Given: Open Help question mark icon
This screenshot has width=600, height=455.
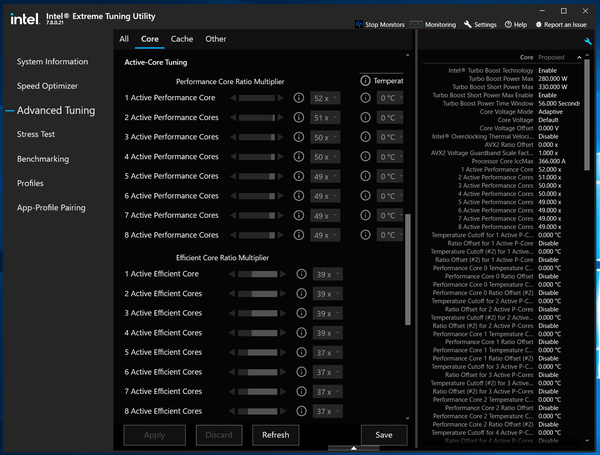Looking at the screenshot, I should (x=508, y=24).
